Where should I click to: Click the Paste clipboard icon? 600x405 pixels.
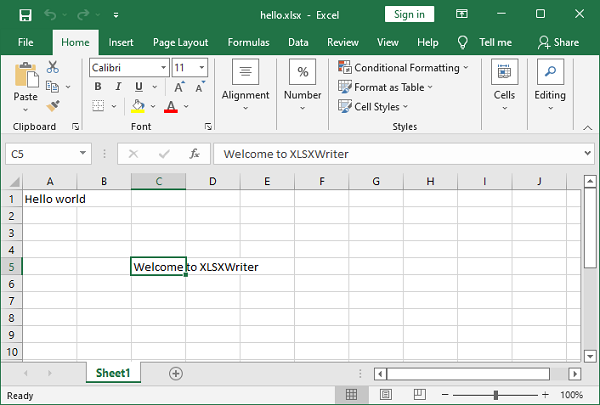coord(25,82)
